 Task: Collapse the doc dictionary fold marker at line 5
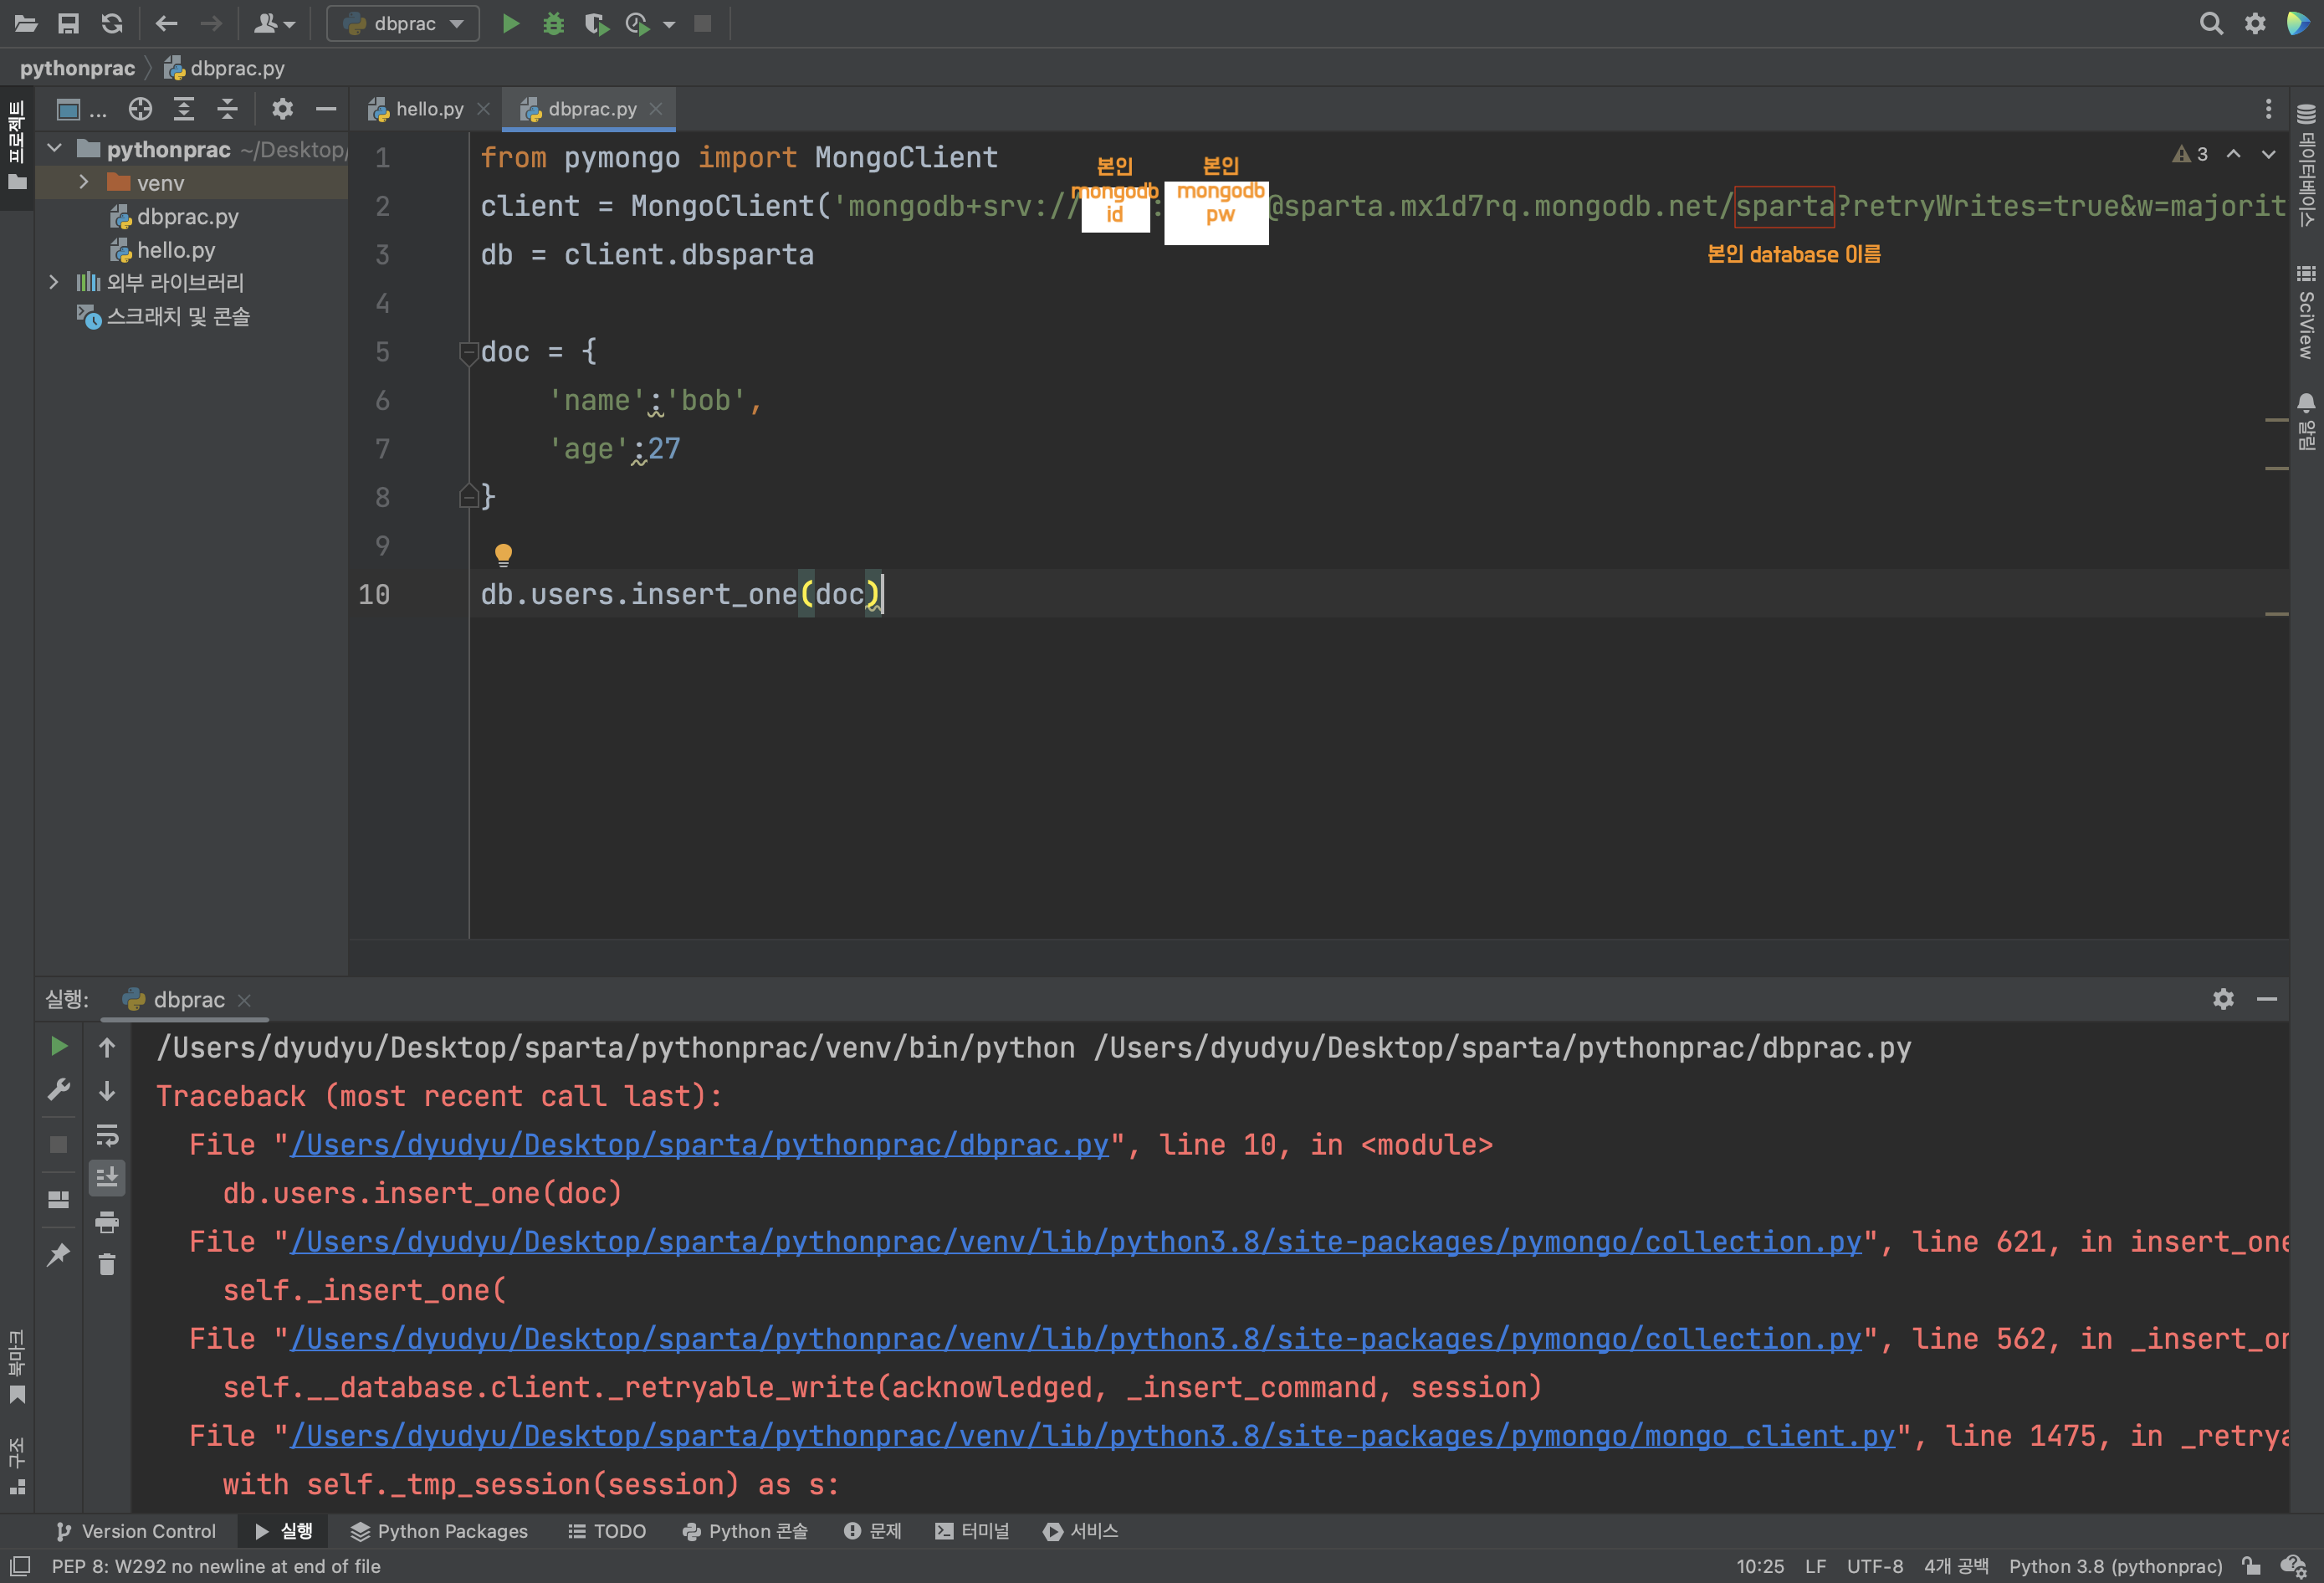[468, 351]
